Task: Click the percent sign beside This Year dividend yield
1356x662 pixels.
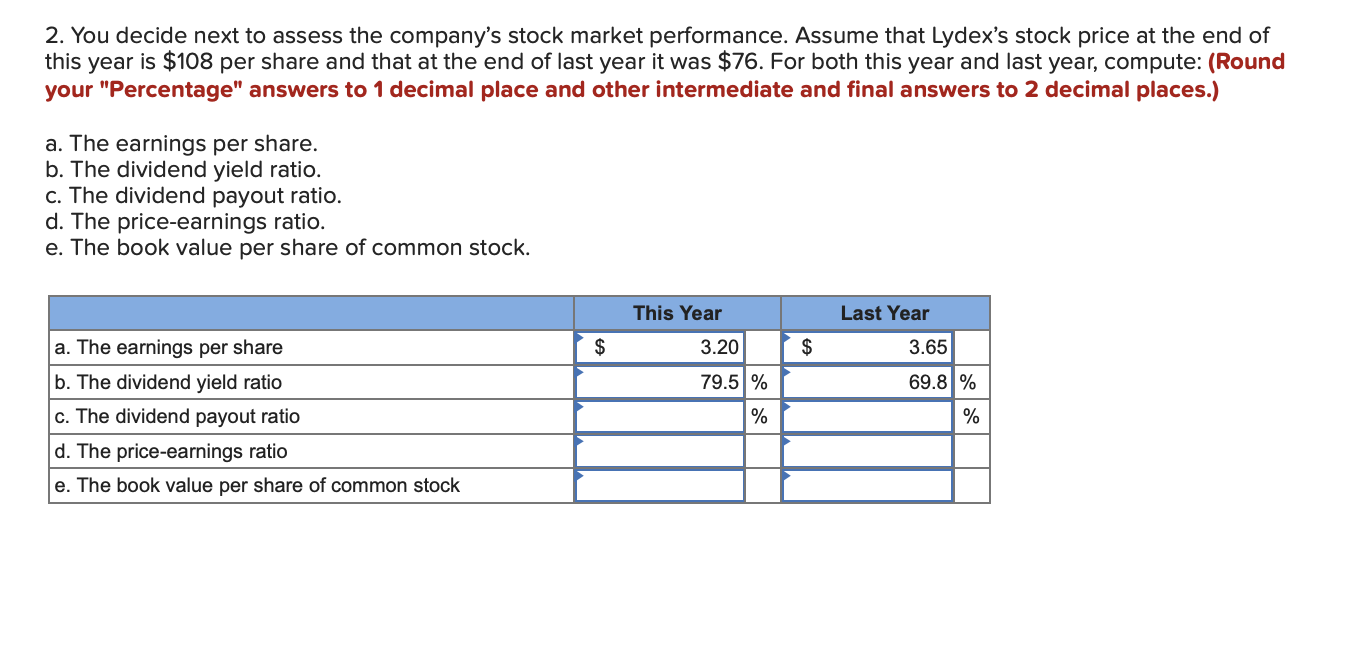Action: pos(757,381)
